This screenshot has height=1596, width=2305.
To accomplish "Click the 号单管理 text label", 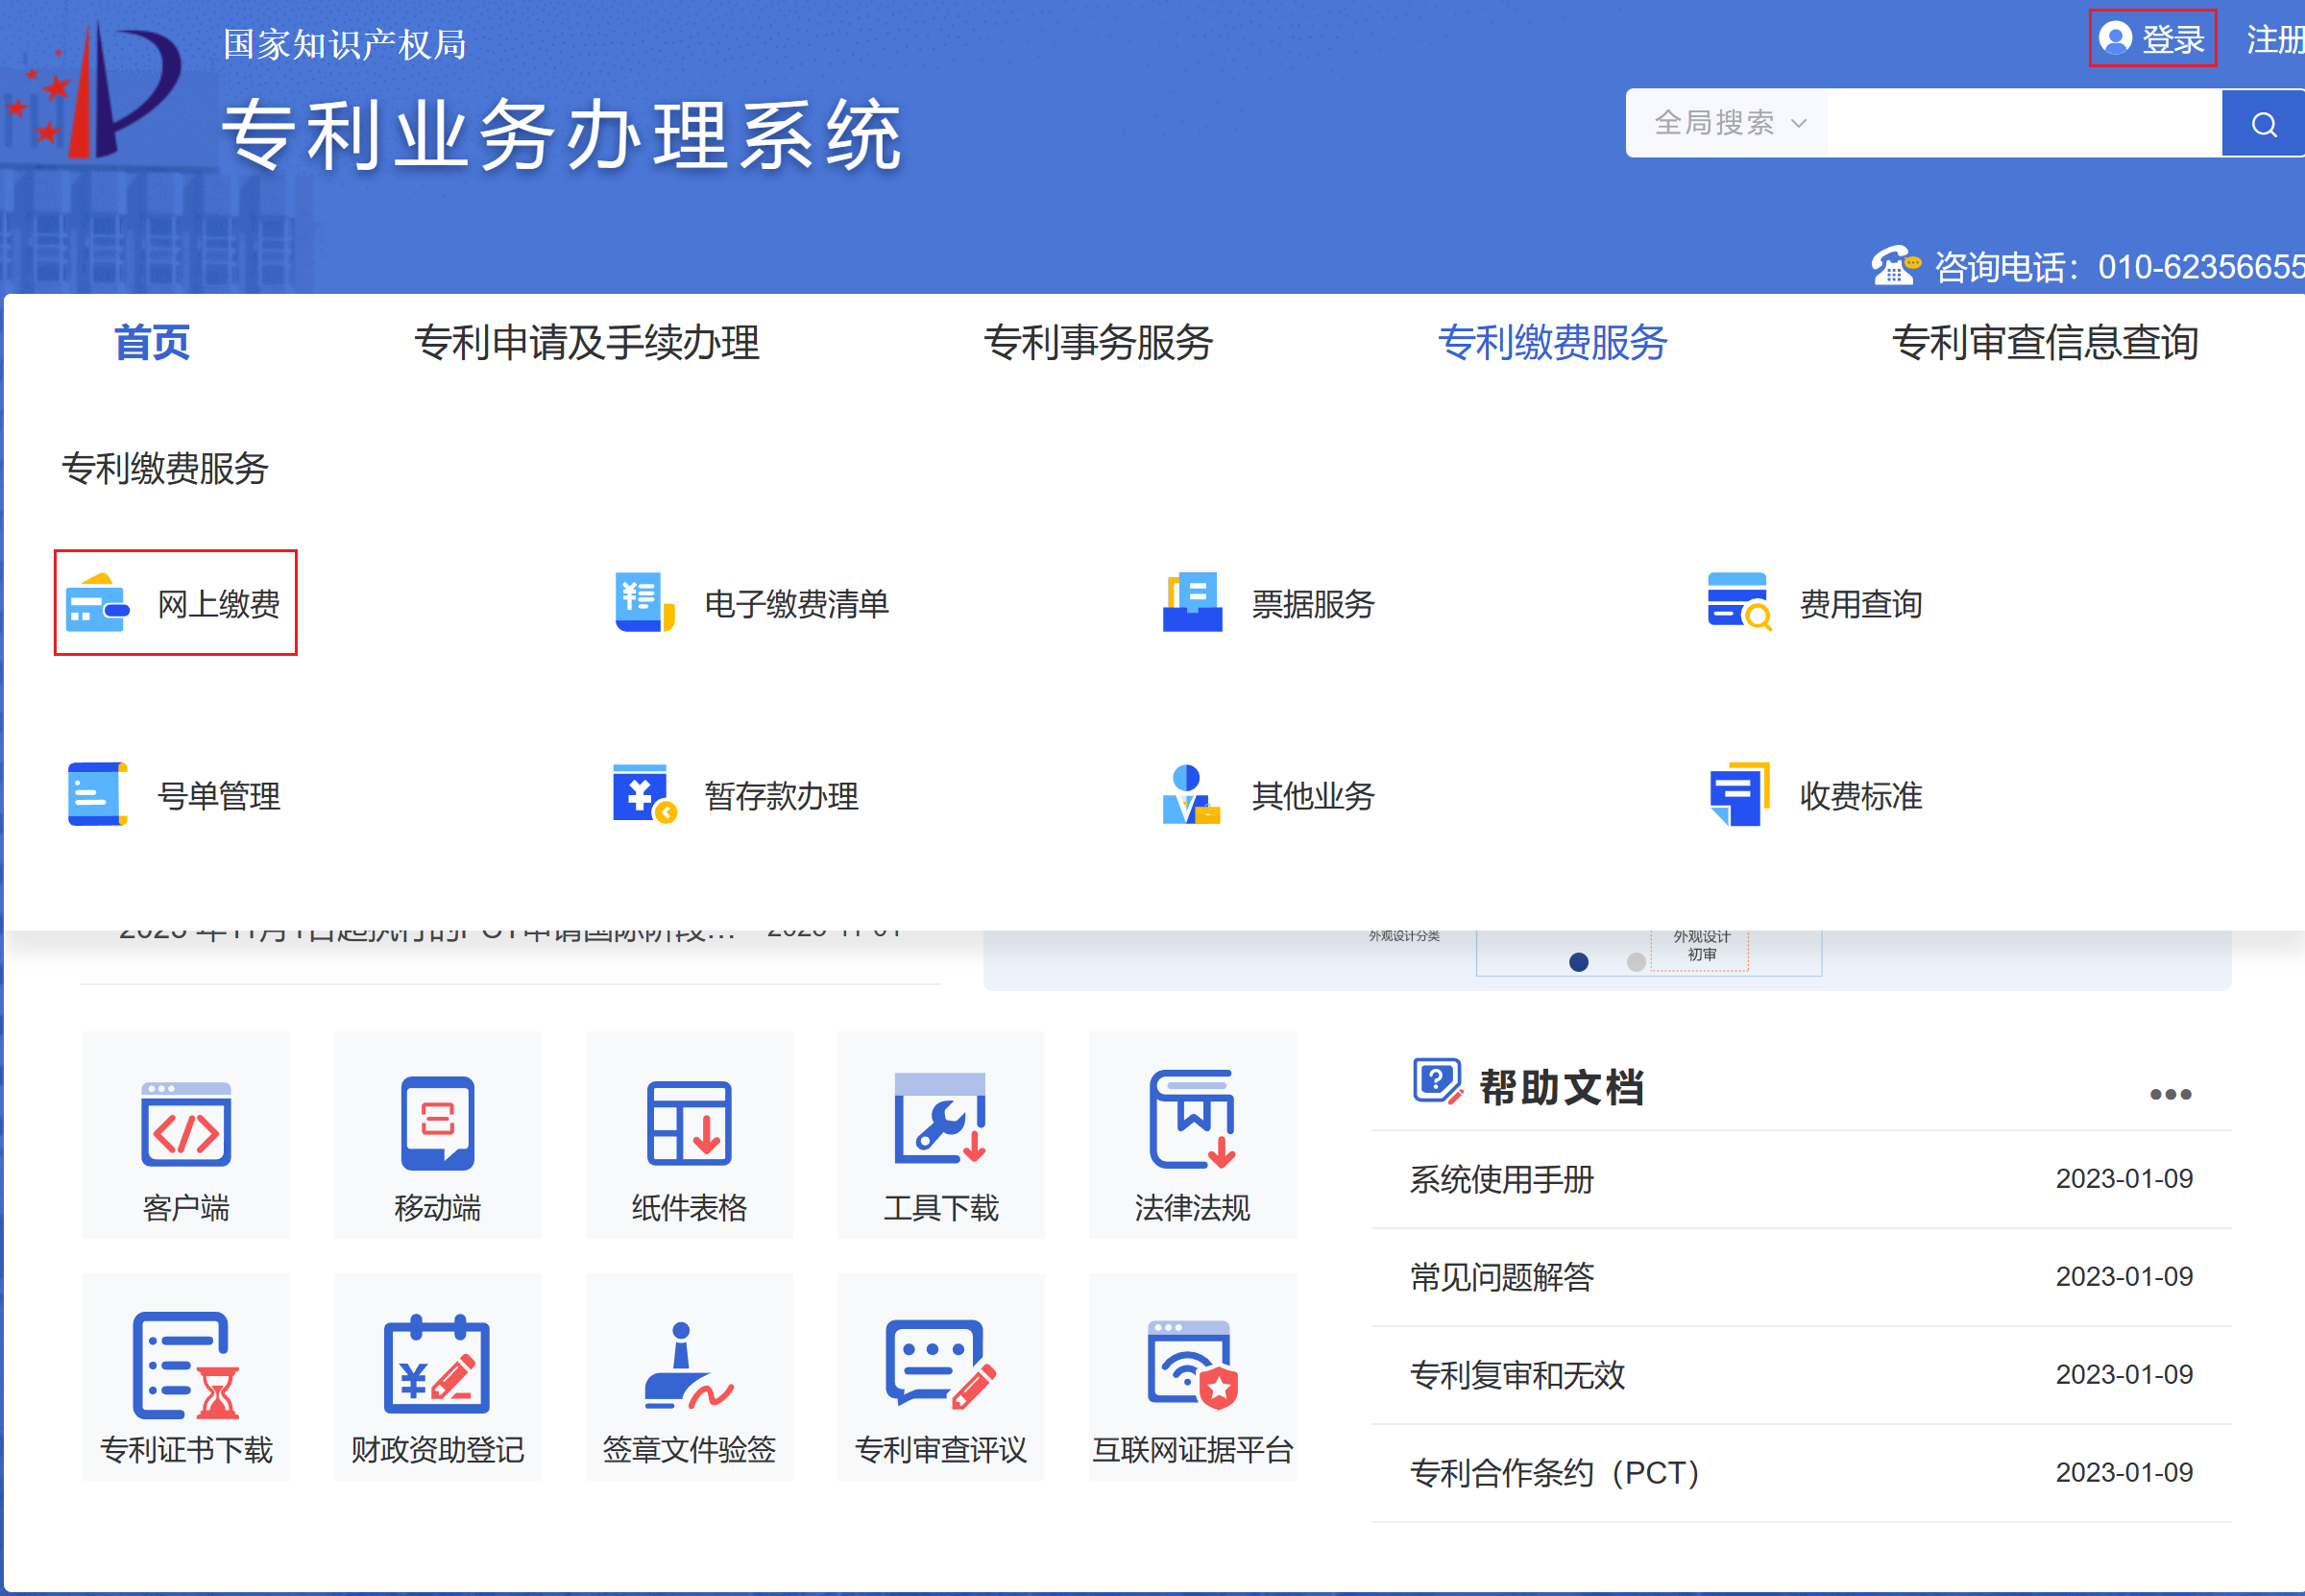I will pos(219,795).
